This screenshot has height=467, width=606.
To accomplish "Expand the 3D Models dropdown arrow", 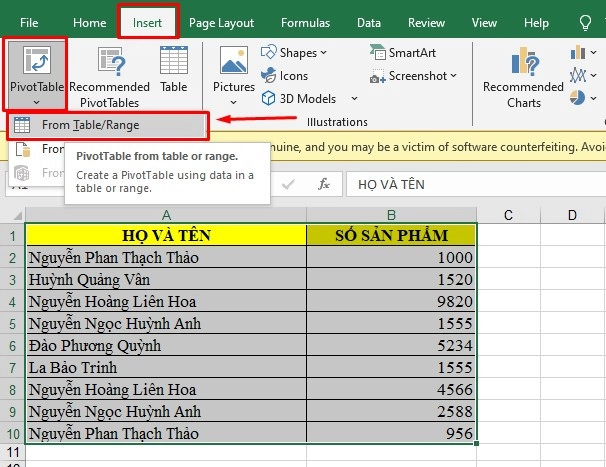I will (355, 99).
